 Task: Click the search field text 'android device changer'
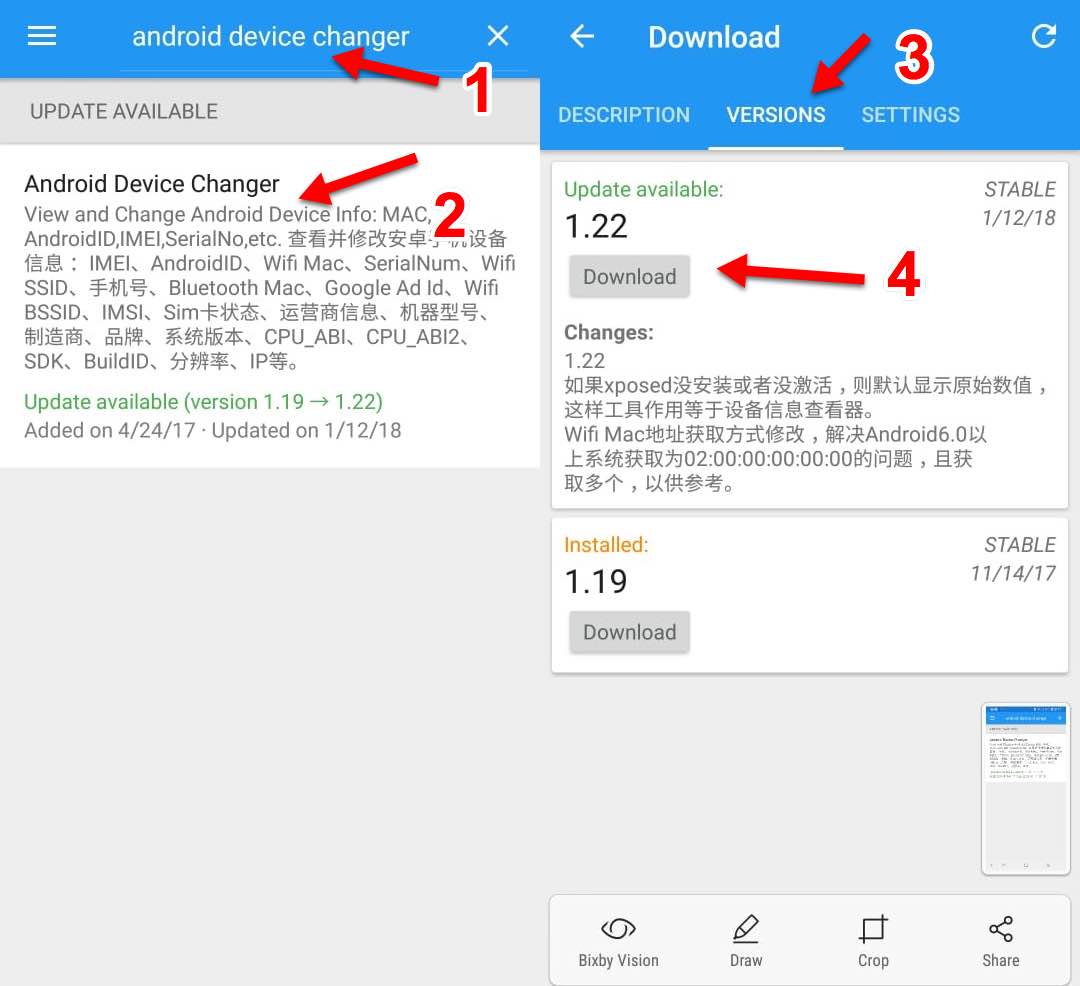(x=271, y=36)
